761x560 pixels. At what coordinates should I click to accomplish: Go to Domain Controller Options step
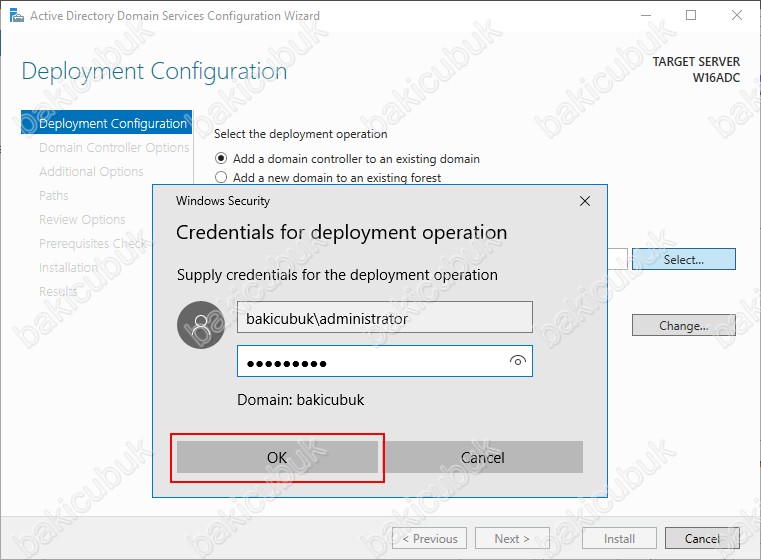tap(114, 148)
